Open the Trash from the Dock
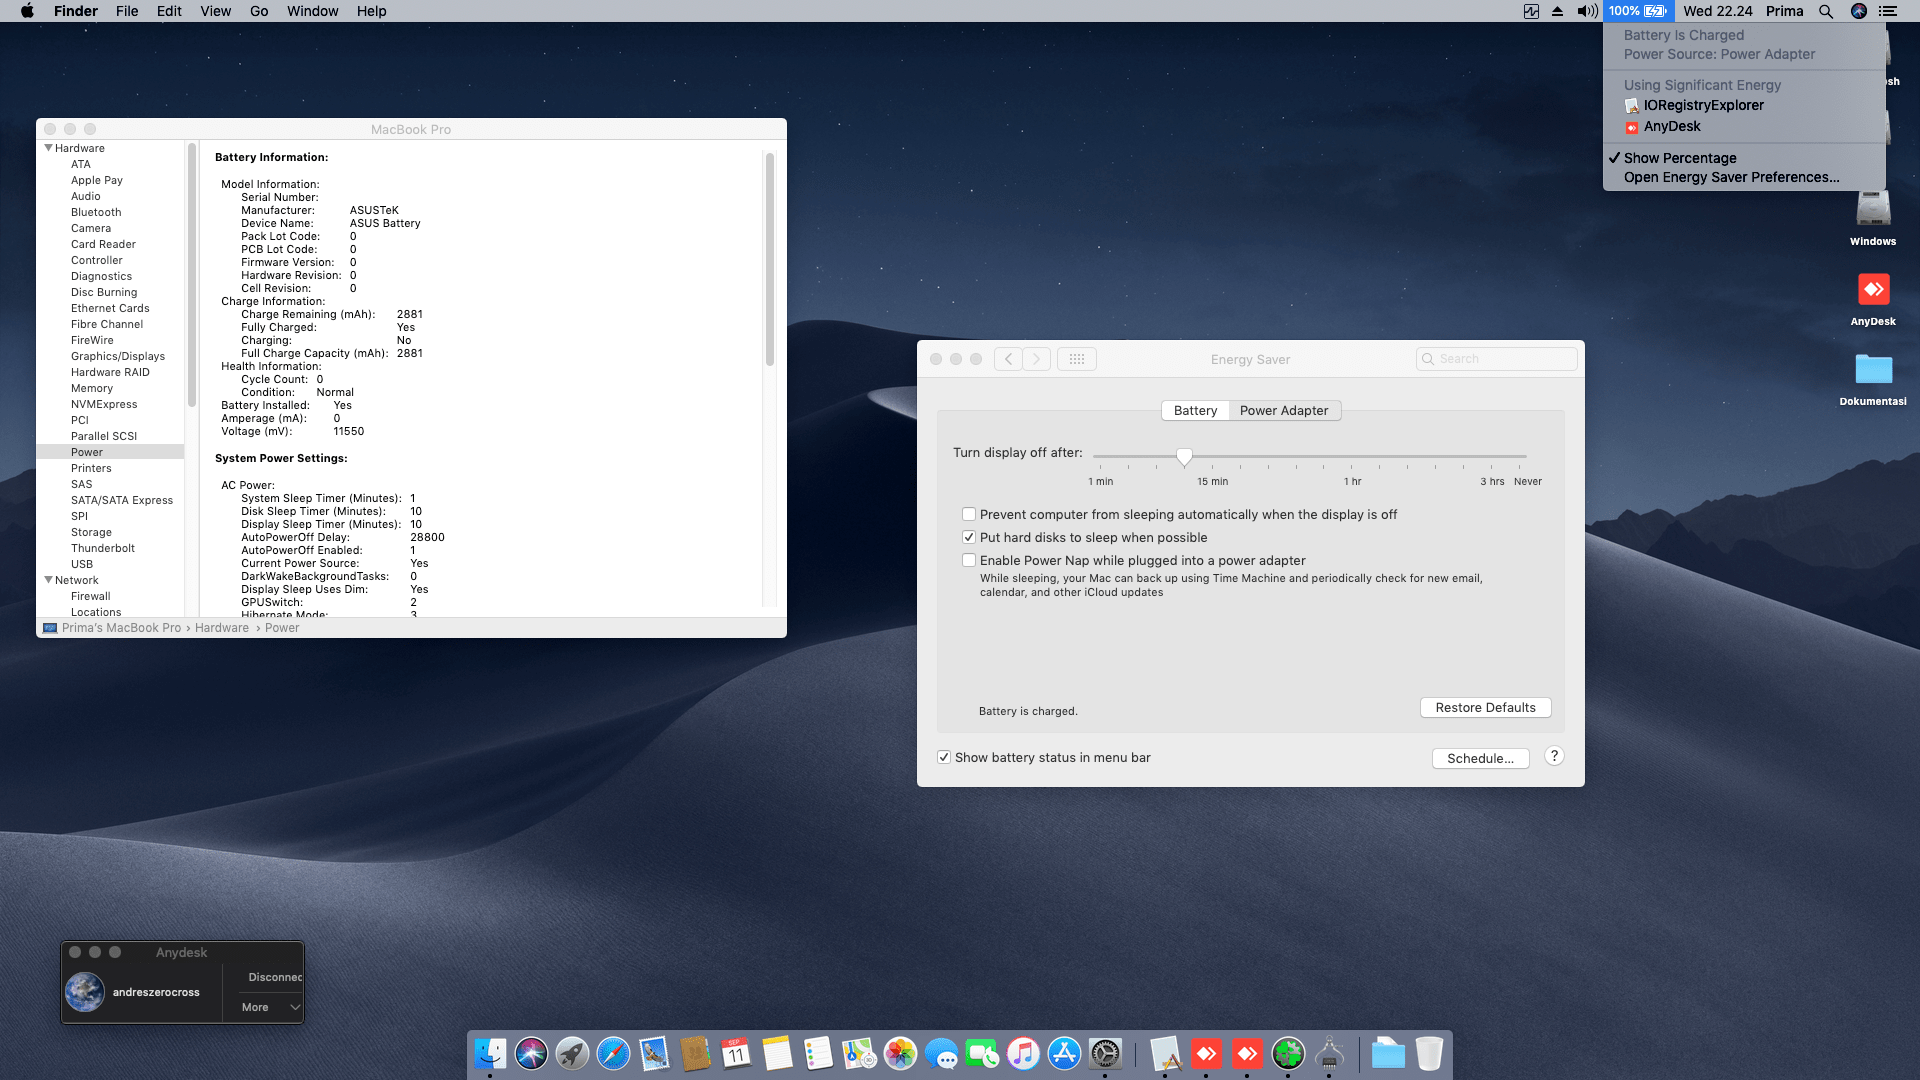The width and height of the screenshot is (1920, 1080). tap(1430, 1053)
